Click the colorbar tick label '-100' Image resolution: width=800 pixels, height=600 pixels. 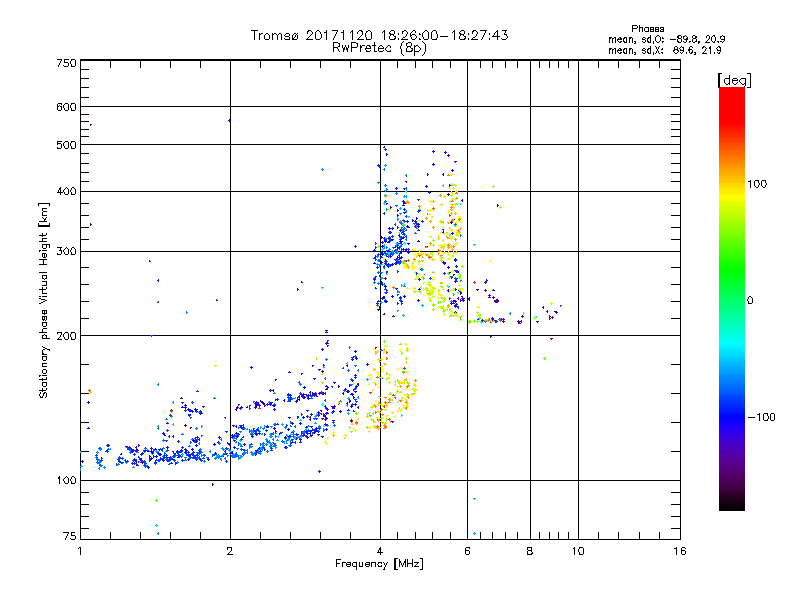pos(762,417)
